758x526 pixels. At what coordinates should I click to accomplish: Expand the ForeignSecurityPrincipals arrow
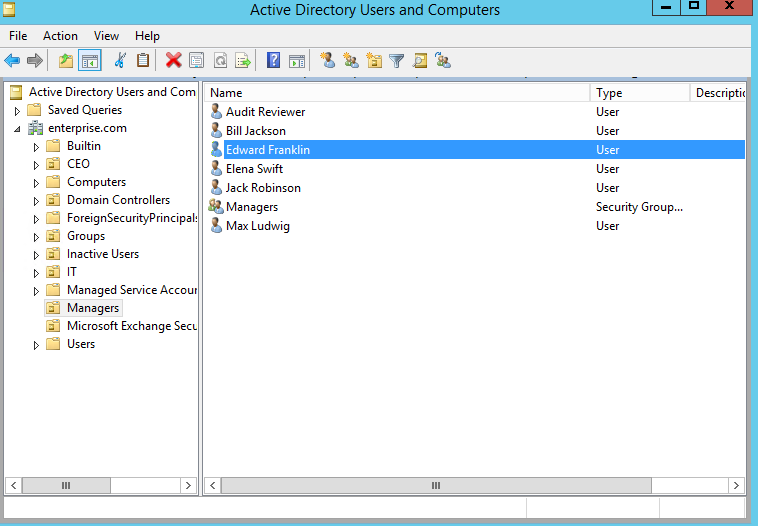(36, 219)
